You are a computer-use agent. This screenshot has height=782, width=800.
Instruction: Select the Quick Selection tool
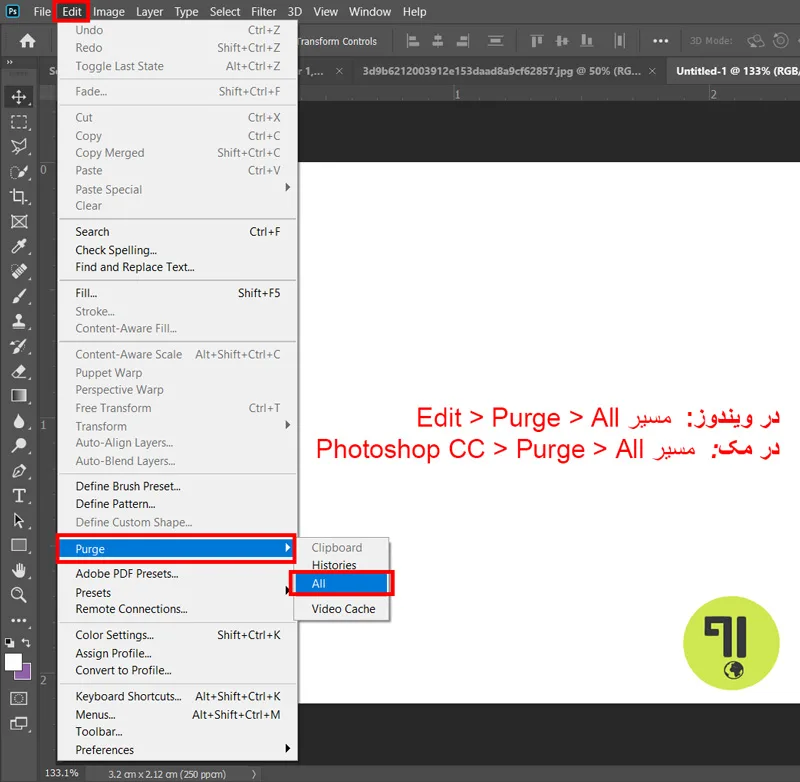coord(19,172)
